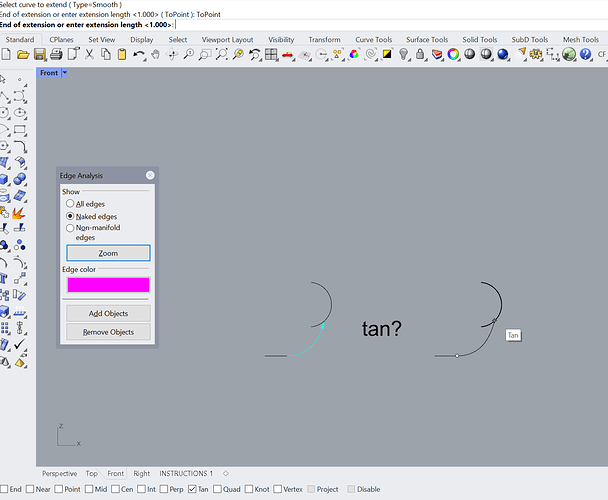This screenshot has width=608, height=500.
Task: Open the Help question mark icon
Action: 586,54
